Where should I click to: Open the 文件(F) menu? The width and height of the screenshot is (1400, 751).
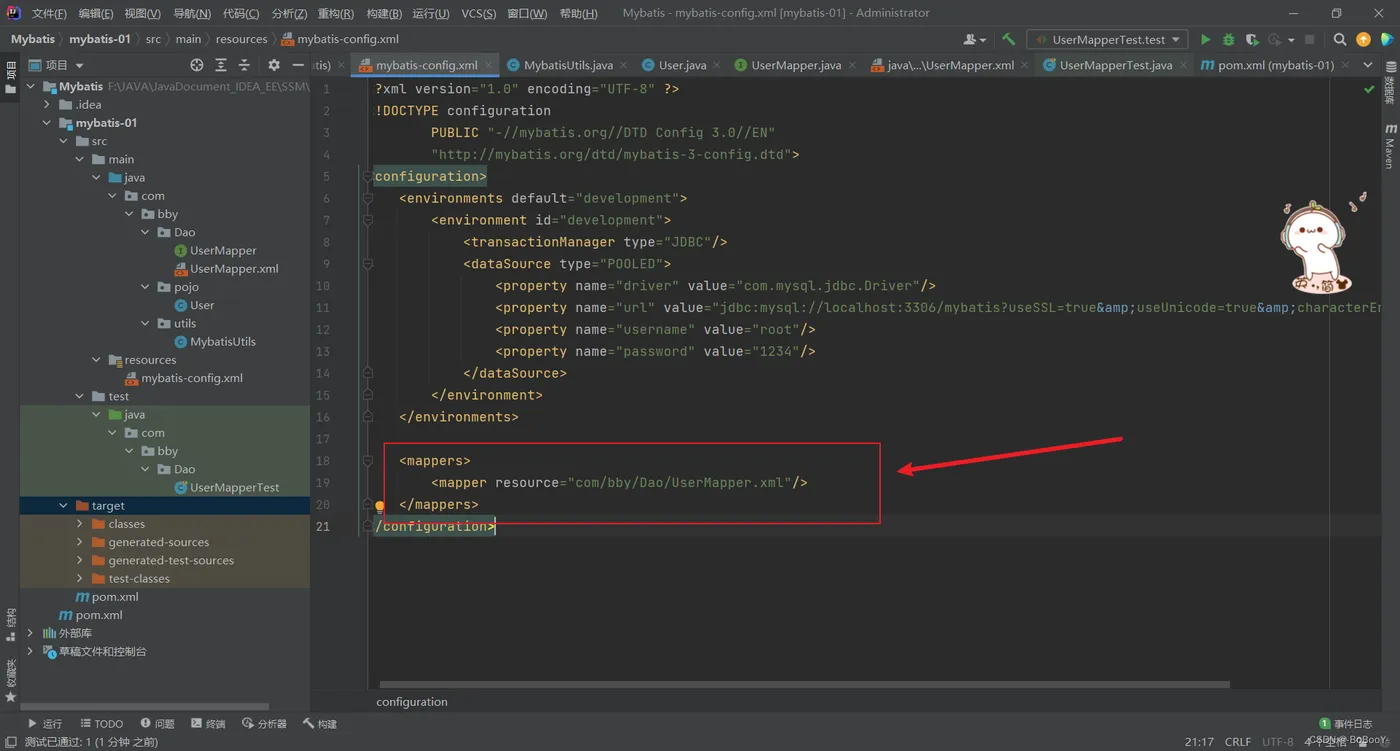coord(49,13)
